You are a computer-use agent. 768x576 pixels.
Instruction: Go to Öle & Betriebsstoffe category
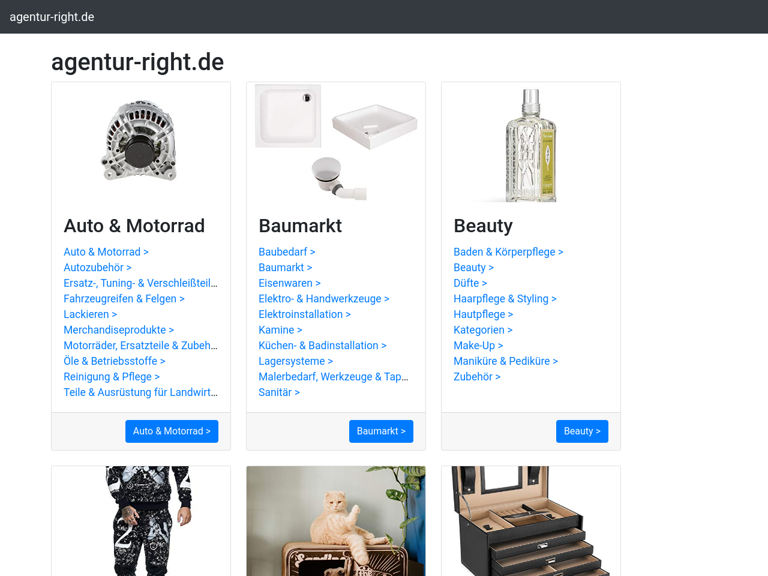pyautogui.click(x=114, y=361)
